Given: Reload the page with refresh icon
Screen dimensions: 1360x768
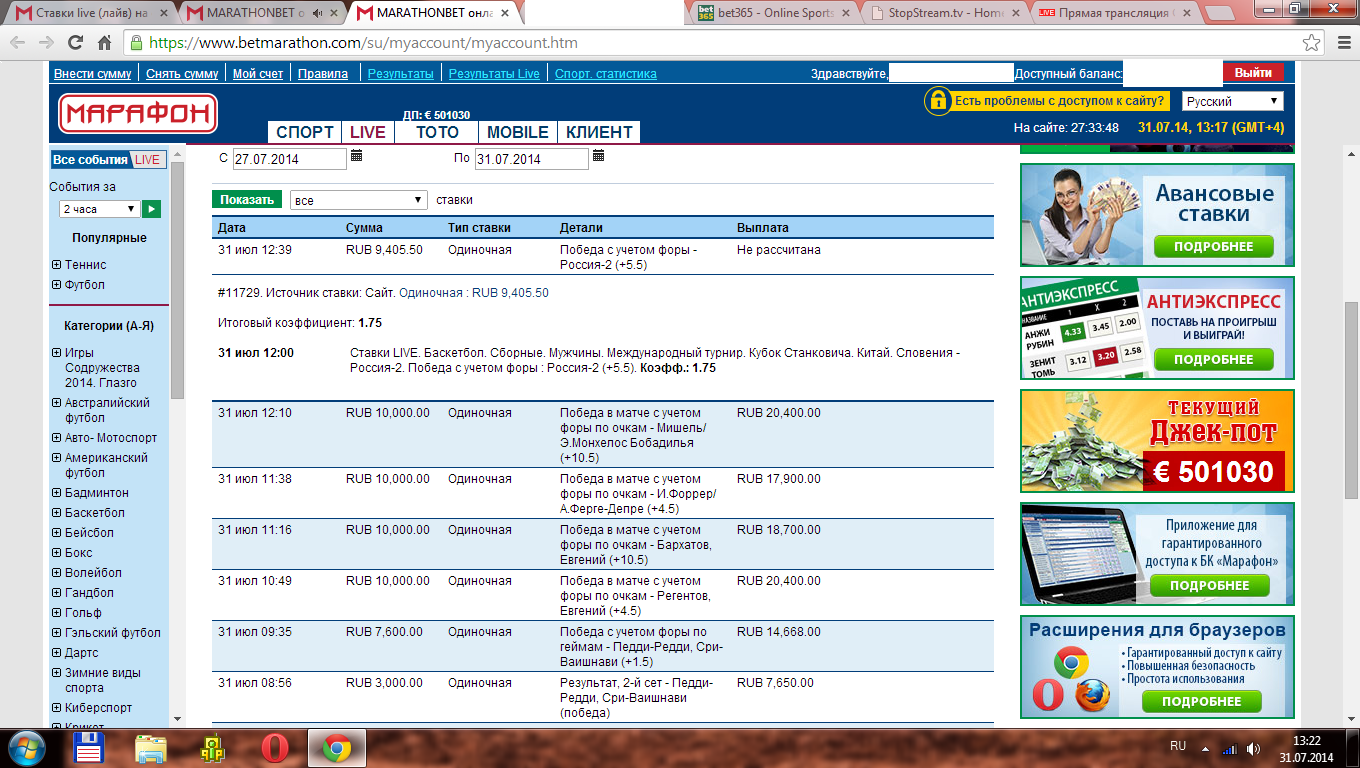Looking at the screenshot, I should tap(75, 43).
